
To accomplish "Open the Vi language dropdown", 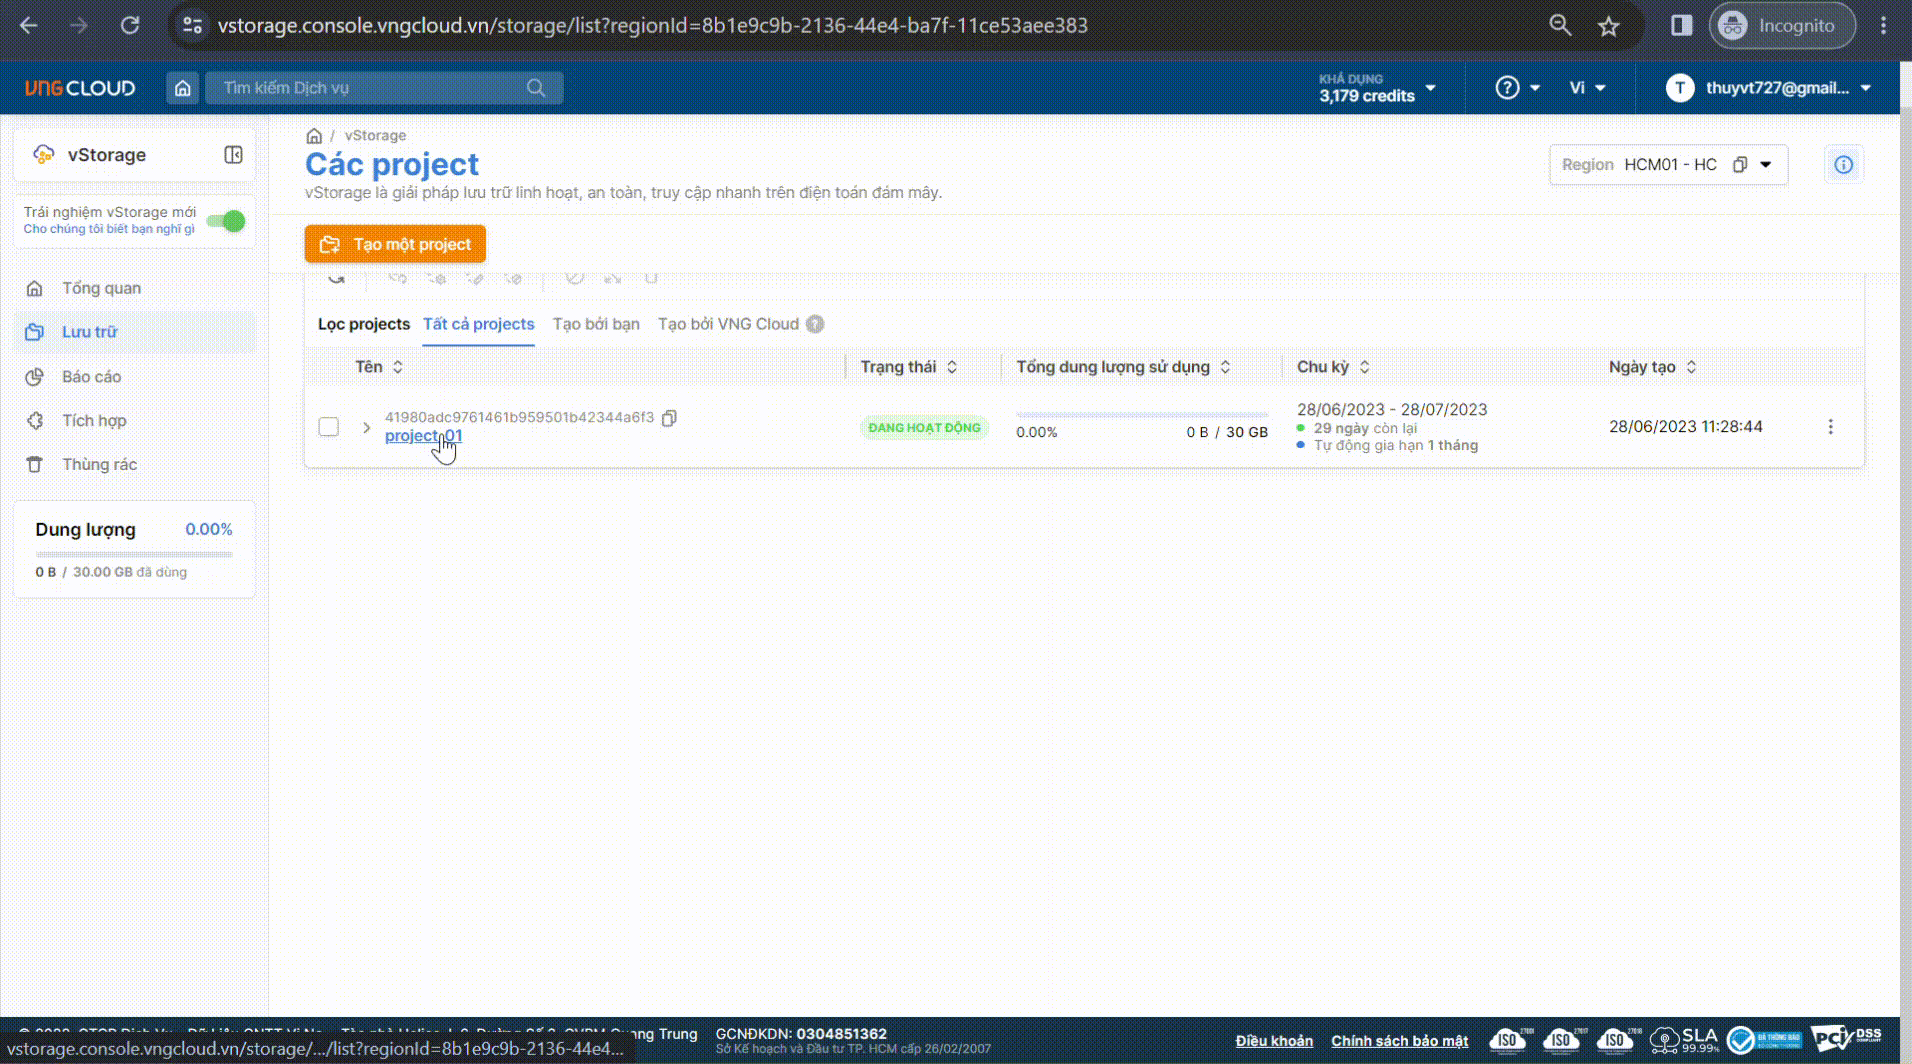I will [1587, 88].
